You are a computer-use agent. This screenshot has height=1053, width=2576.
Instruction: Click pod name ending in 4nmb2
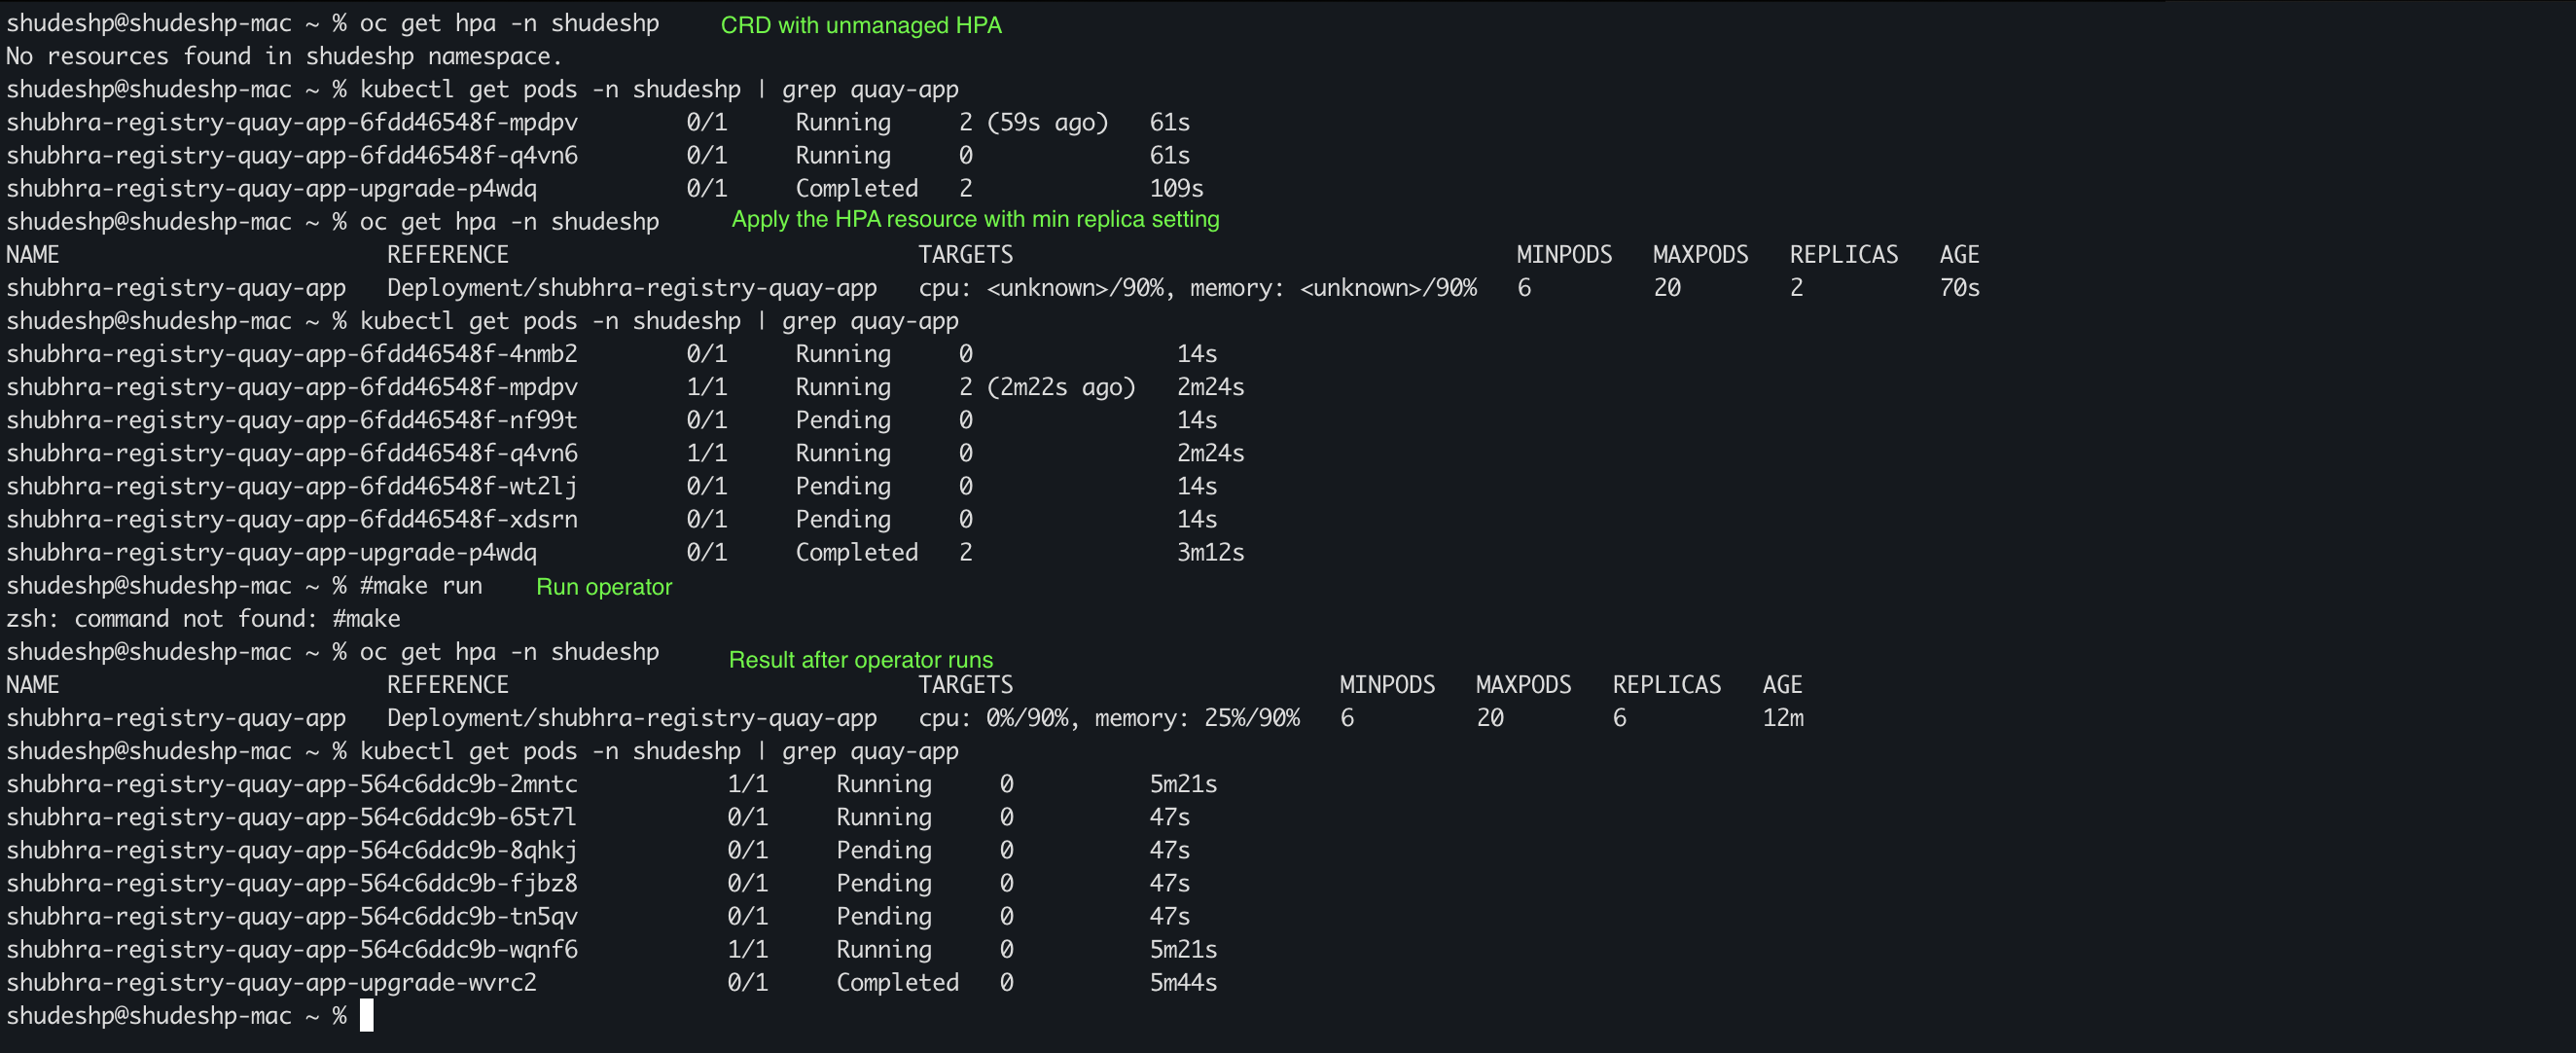coord(291,354)
